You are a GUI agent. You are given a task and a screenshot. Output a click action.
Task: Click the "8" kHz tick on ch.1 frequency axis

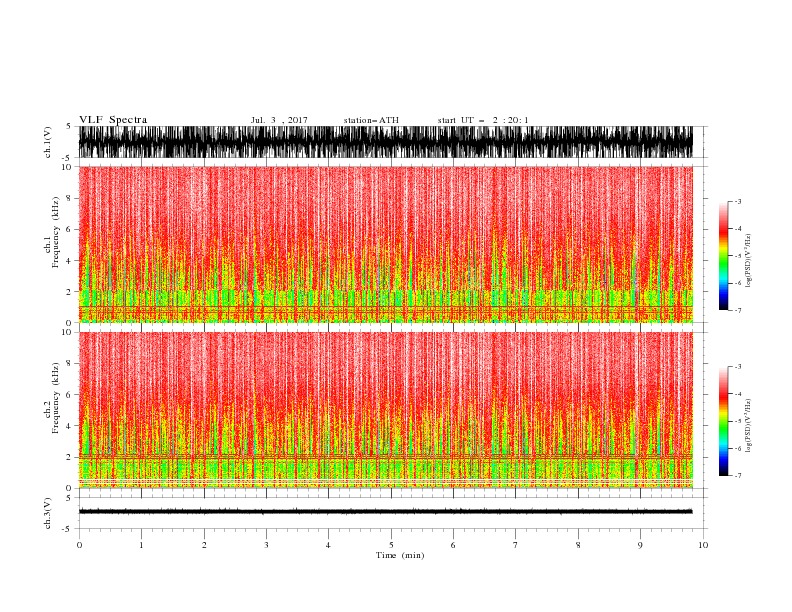(70, 198)
